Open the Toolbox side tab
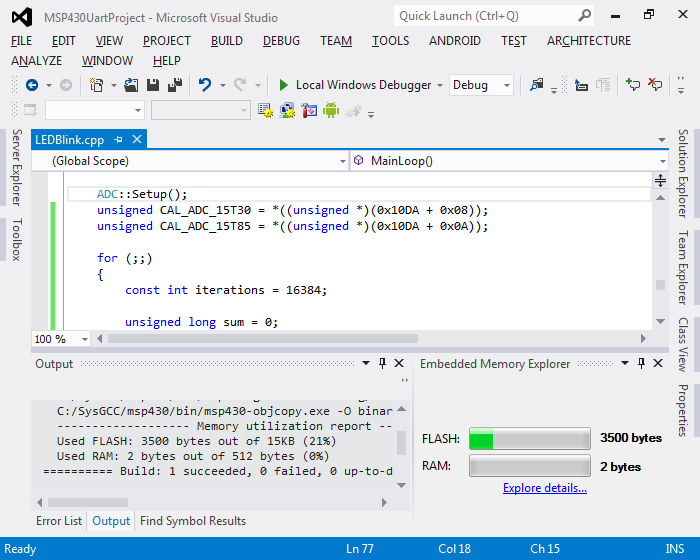Screen dimensions: 700x560 pos(17,240)
